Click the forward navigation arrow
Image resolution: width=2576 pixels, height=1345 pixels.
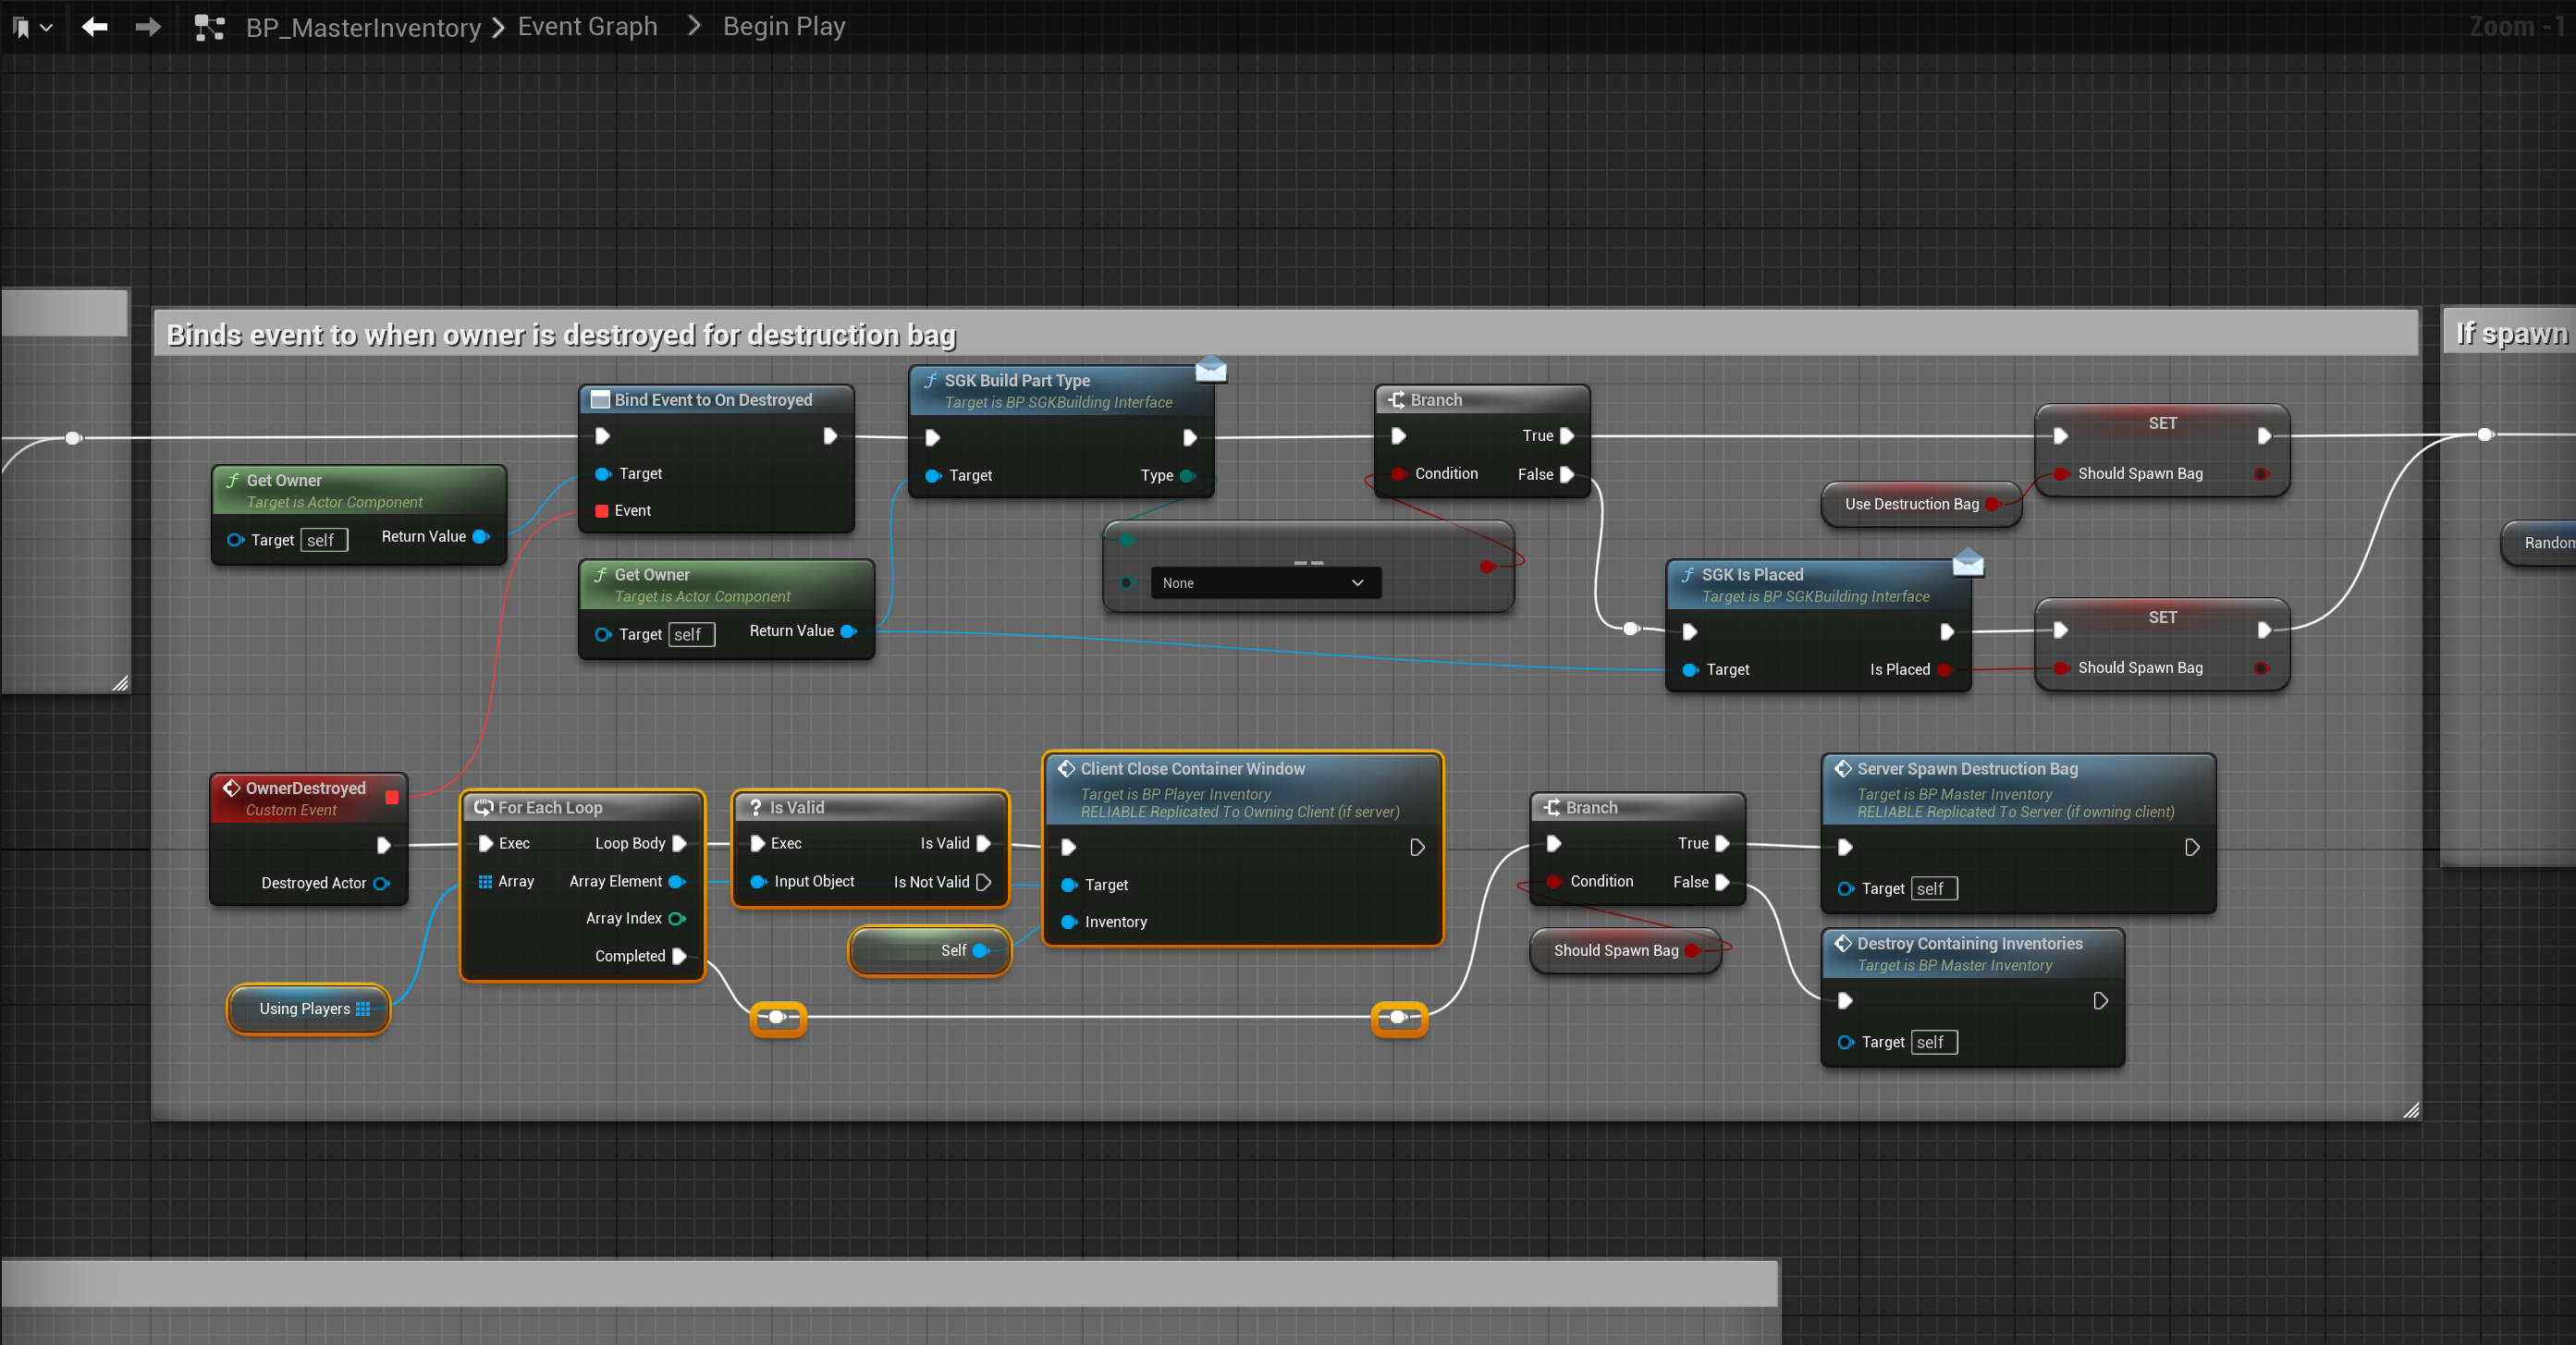148,27
